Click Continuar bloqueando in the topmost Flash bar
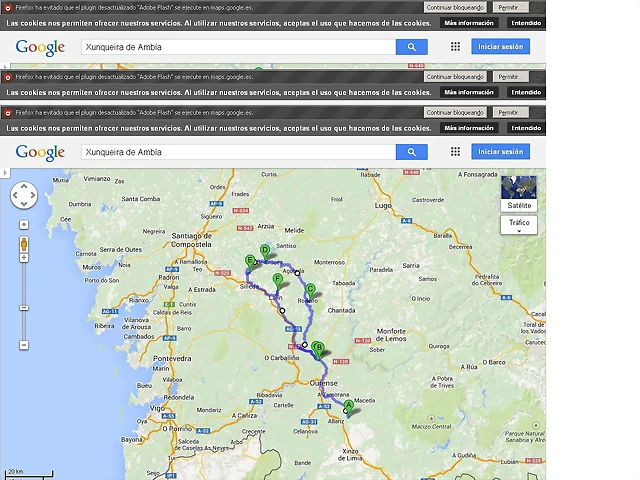640x480 pixels. point(455,7)
